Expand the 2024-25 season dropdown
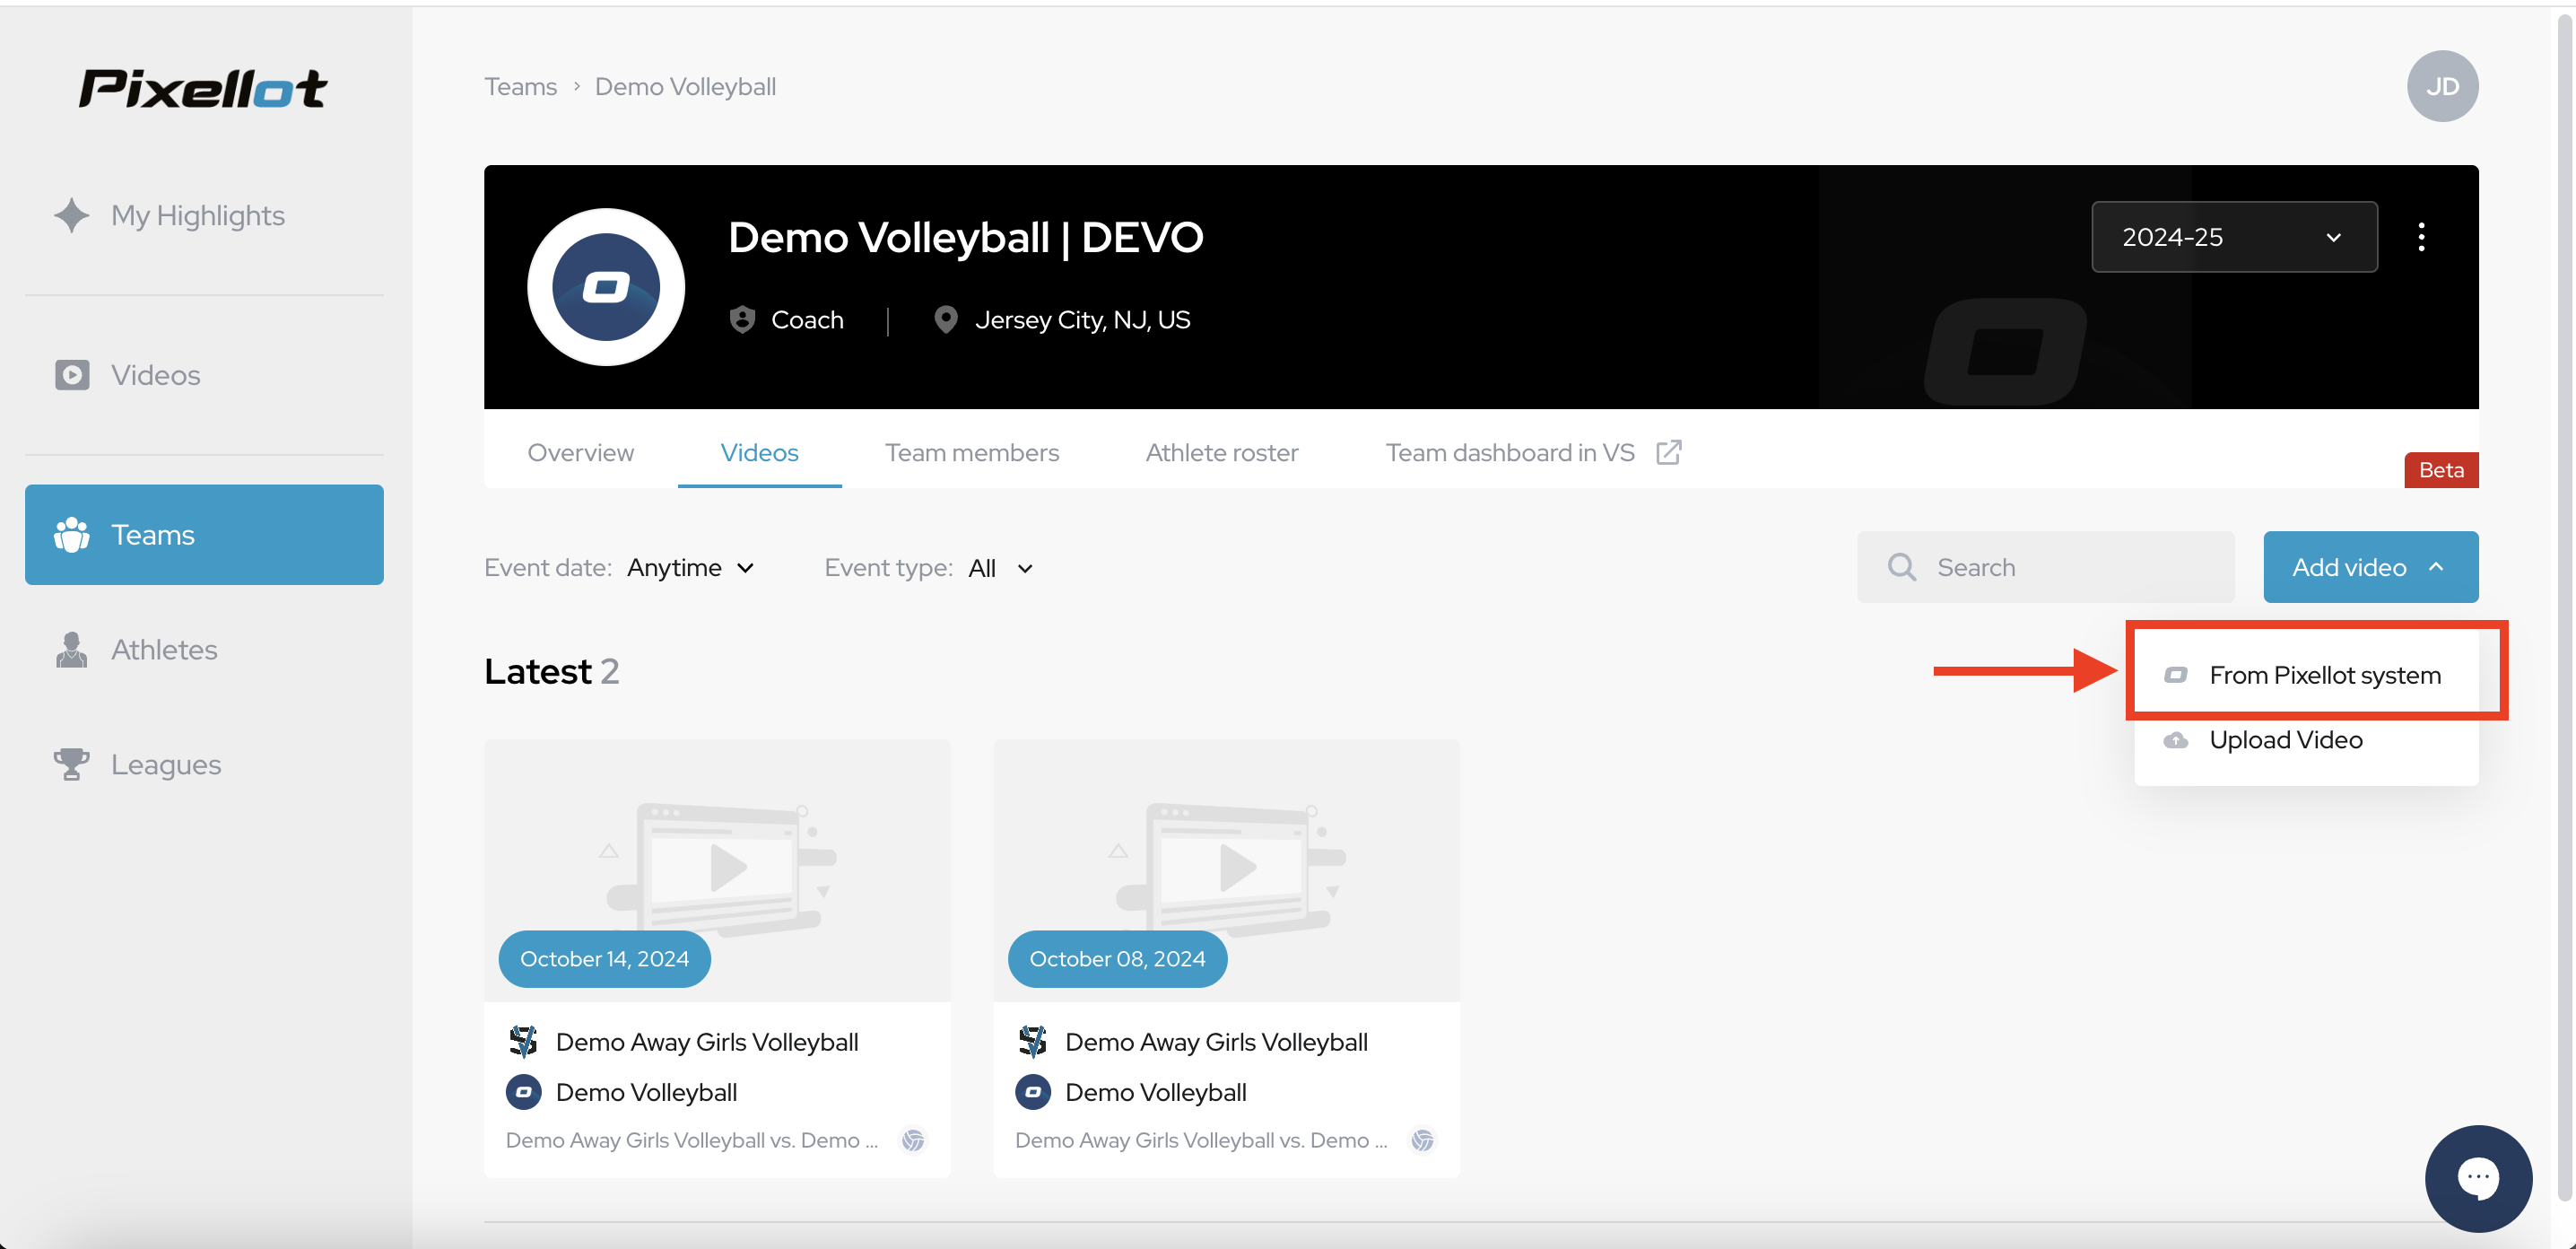Viewport: 2576px width, 1249px height. pyautogui.click(x=2233, y=237)
